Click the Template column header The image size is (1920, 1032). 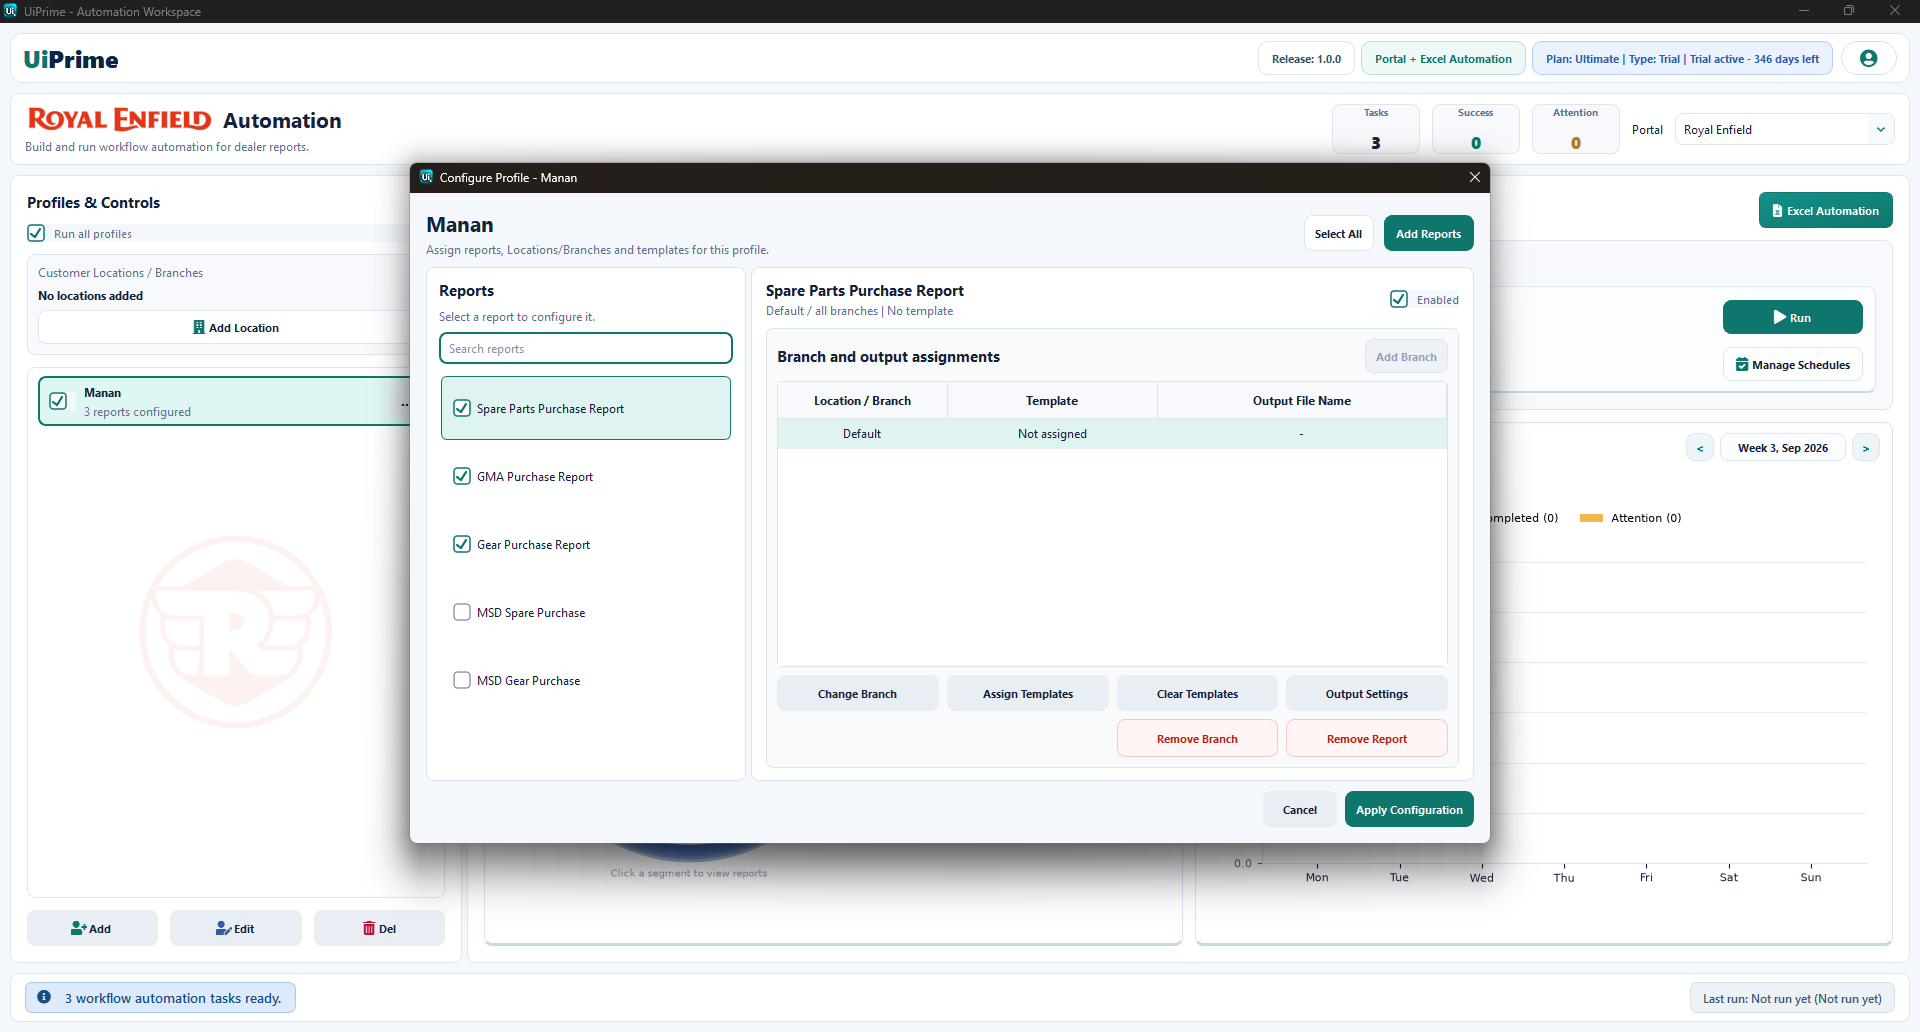pyautogui.click(x=1052, y=400)
